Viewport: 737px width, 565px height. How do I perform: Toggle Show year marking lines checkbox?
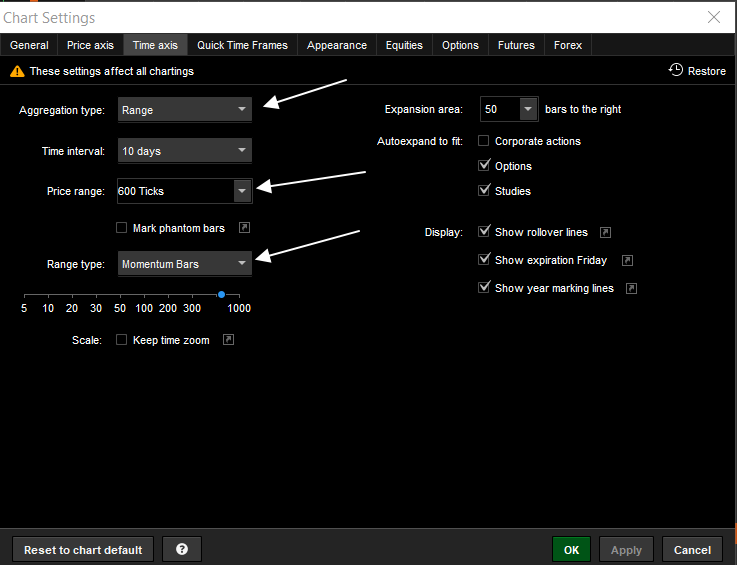[x=484, y=287]
